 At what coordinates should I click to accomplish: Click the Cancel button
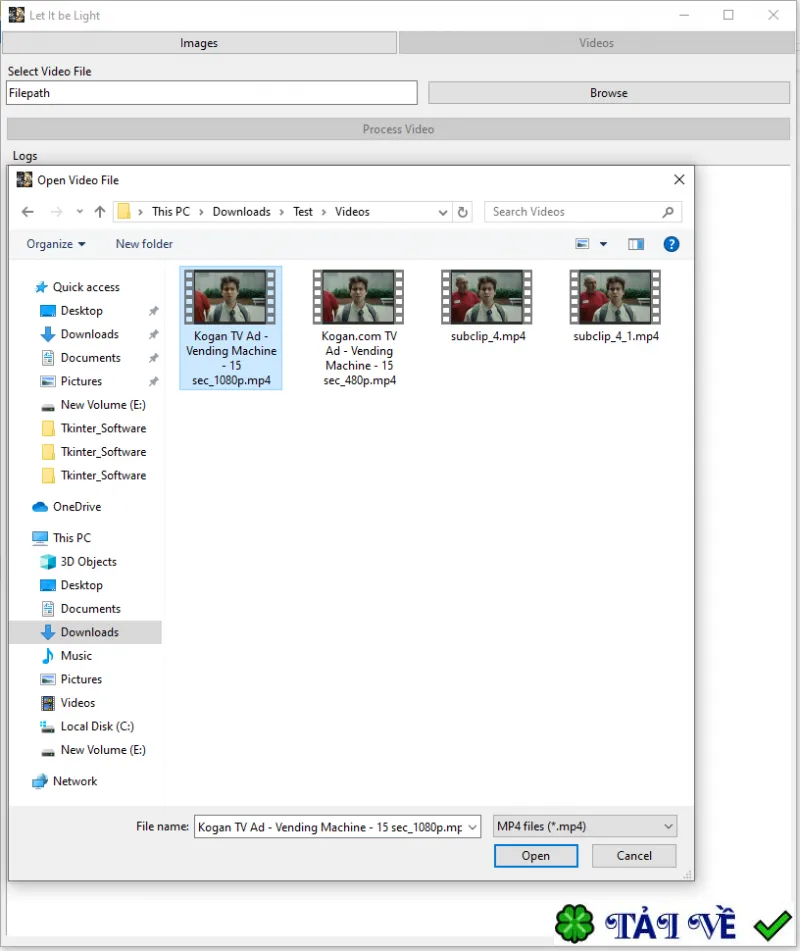click(x=634, y=856)
